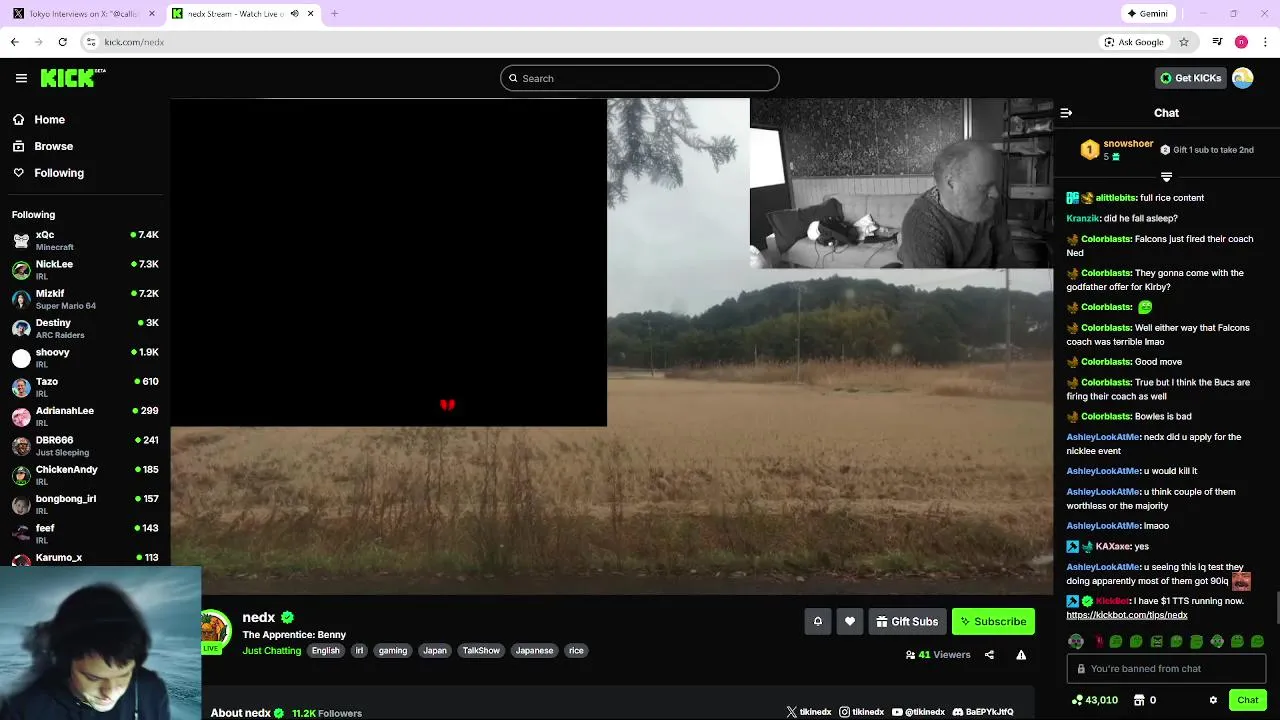
Task: Click snowshoer top gifter name
Action: pos(1128,144)
